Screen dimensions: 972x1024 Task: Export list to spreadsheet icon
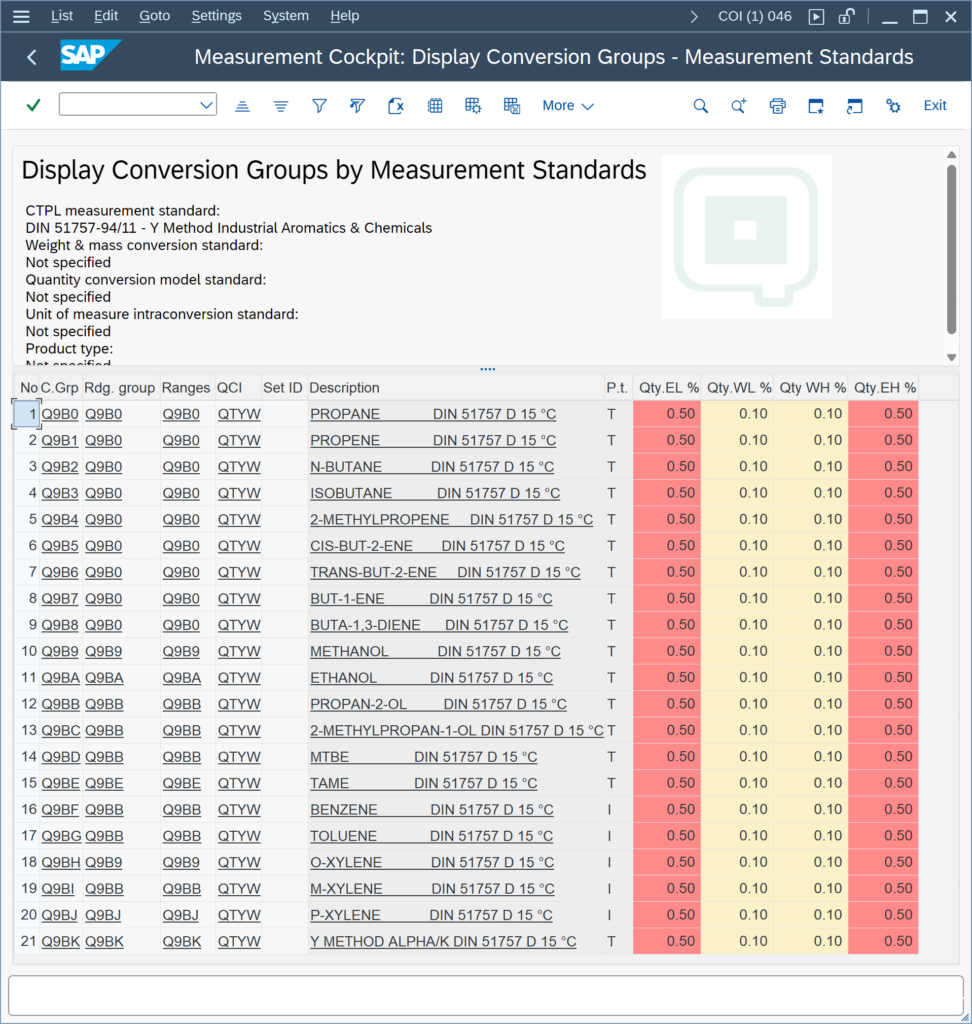click(x=396, y=106)
